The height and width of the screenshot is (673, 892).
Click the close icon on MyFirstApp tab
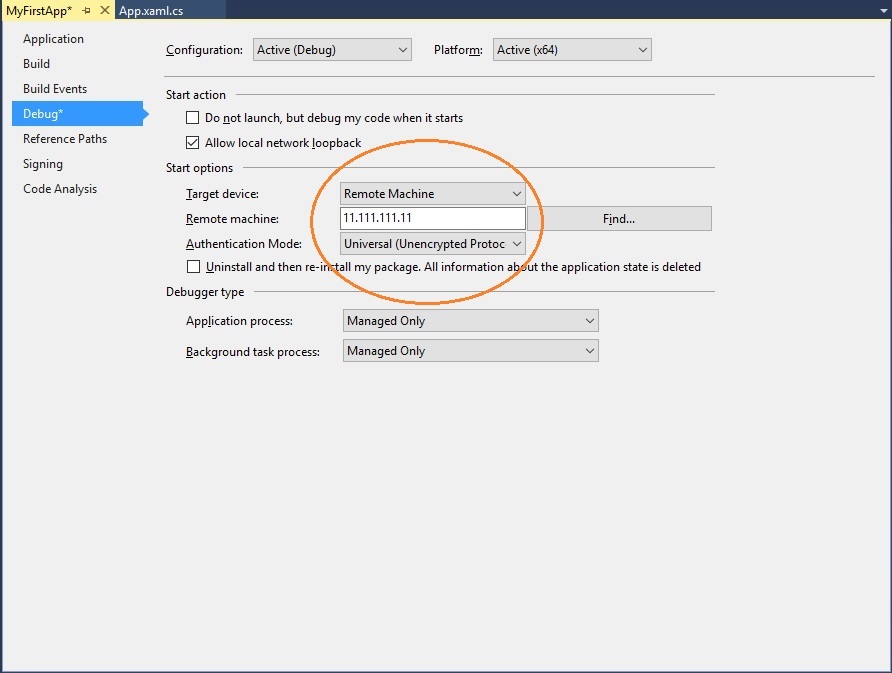point(104,10)
